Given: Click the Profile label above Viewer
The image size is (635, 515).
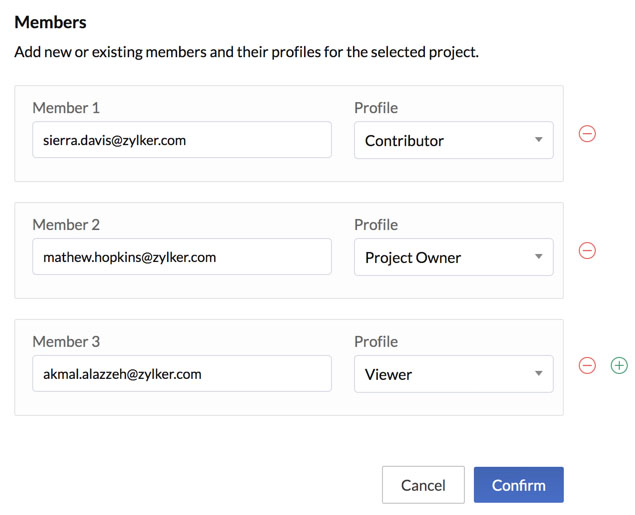Looking at the screenshot, I should click(x=376, y=342).
